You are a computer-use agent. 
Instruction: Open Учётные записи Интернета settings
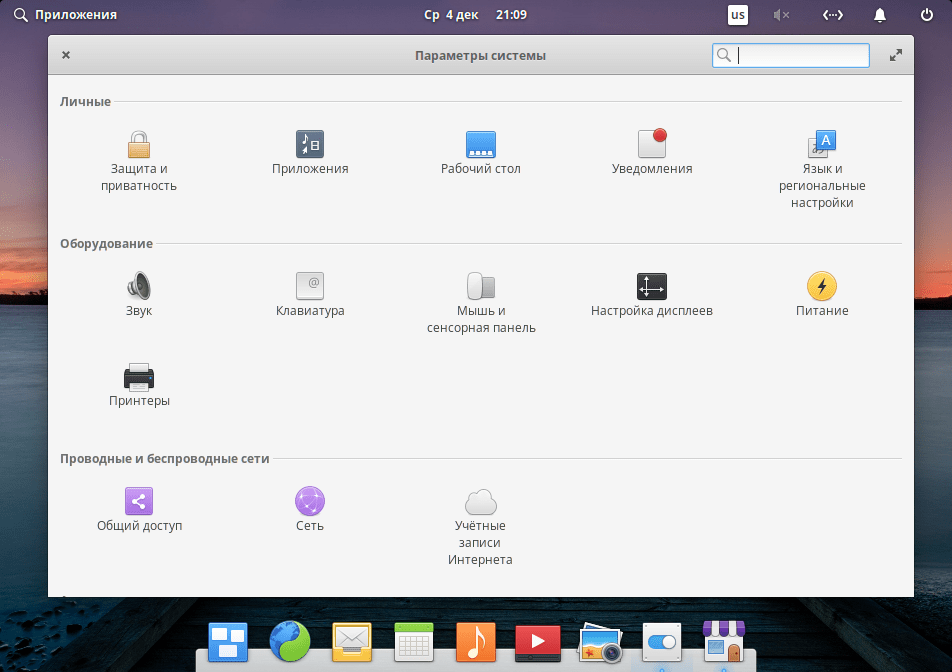pos(481,502)
